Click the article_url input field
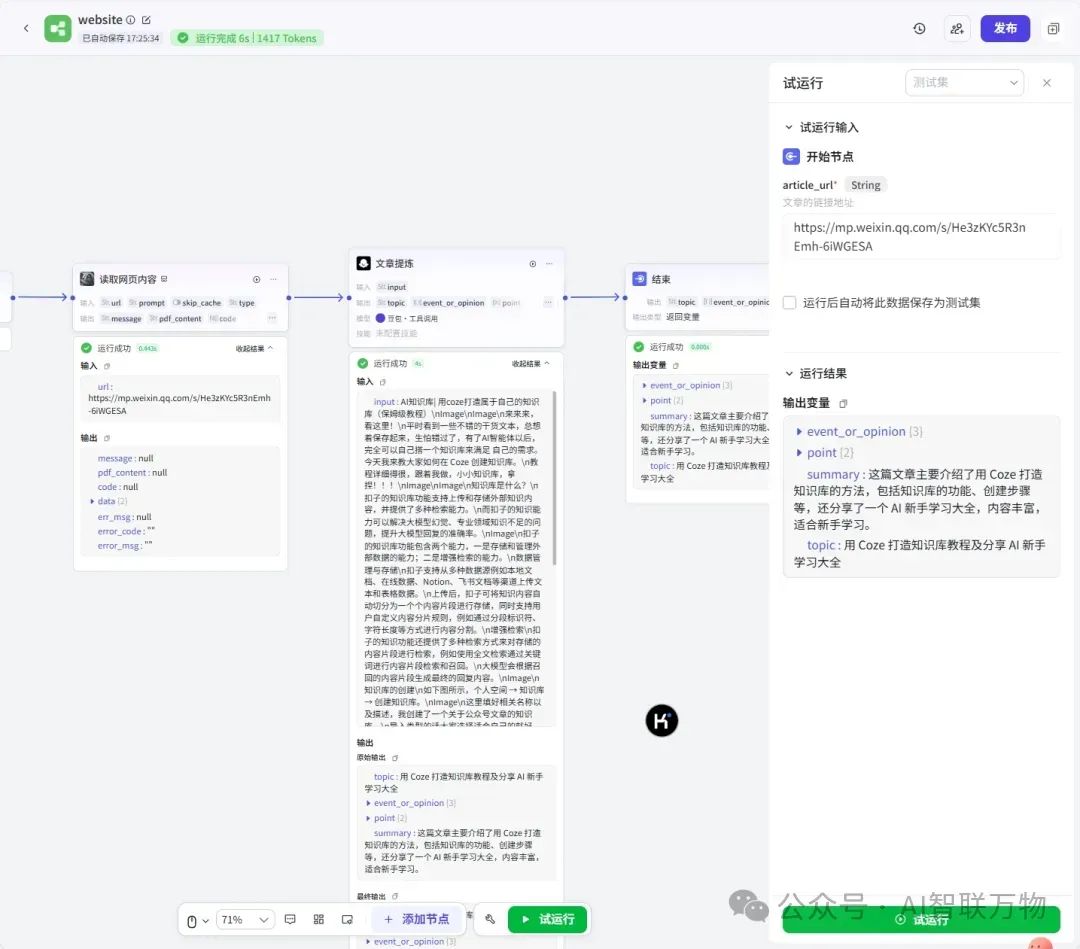The height and width of the screenshot is (949, 1080). (921, 237)
